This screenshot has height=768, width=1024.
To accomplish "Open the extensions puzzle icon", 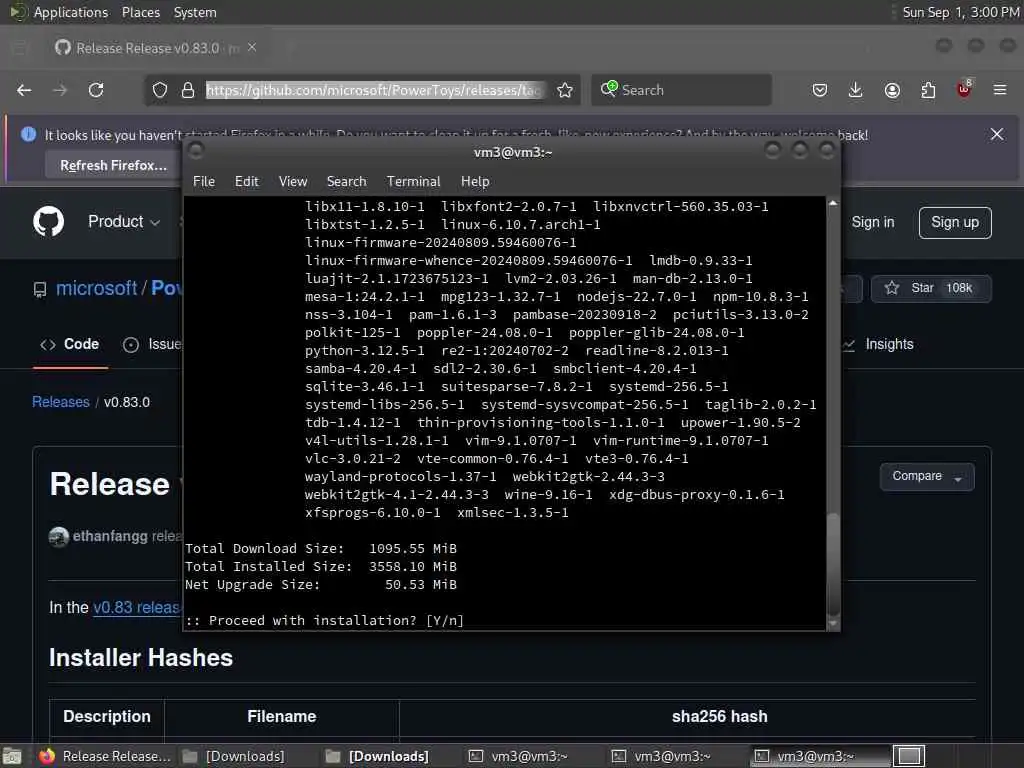I will coord(928,90).
